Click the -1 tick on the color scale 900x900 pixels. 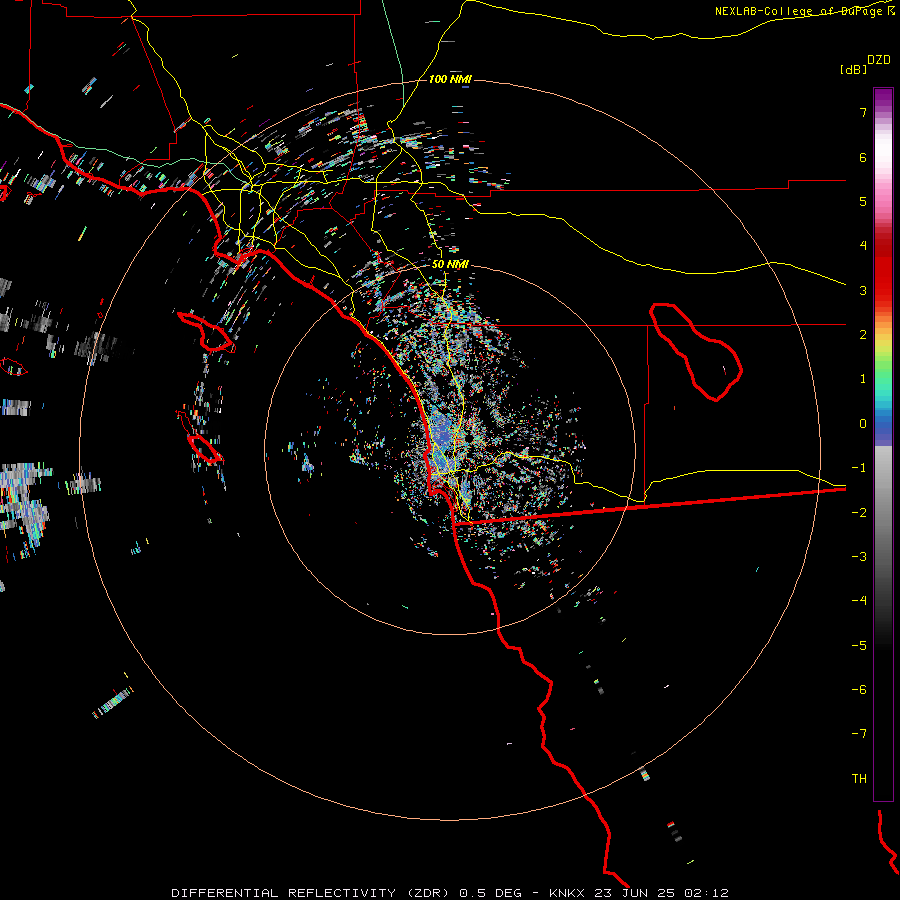pyautogui.click(x=859, y=468)
